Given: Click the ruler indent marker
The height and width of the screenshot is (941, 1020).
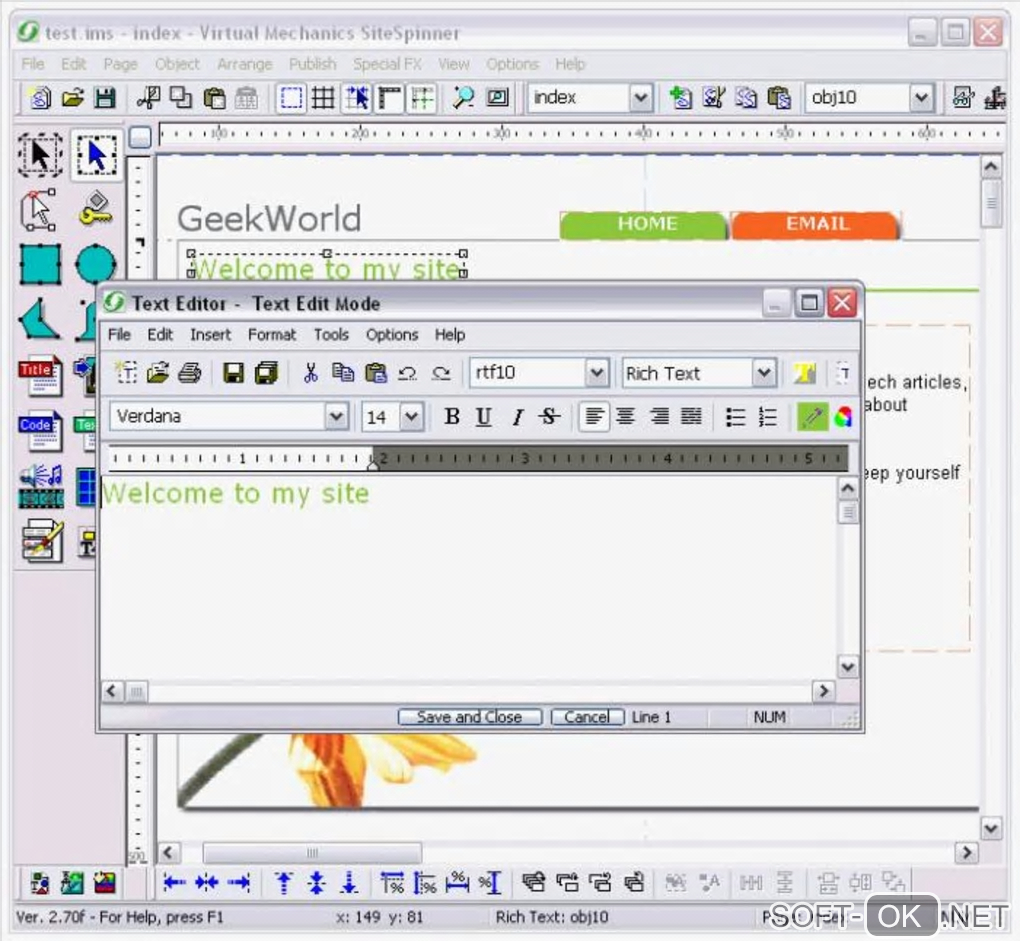Looking at the screenshot, I should tap(373, 464).
